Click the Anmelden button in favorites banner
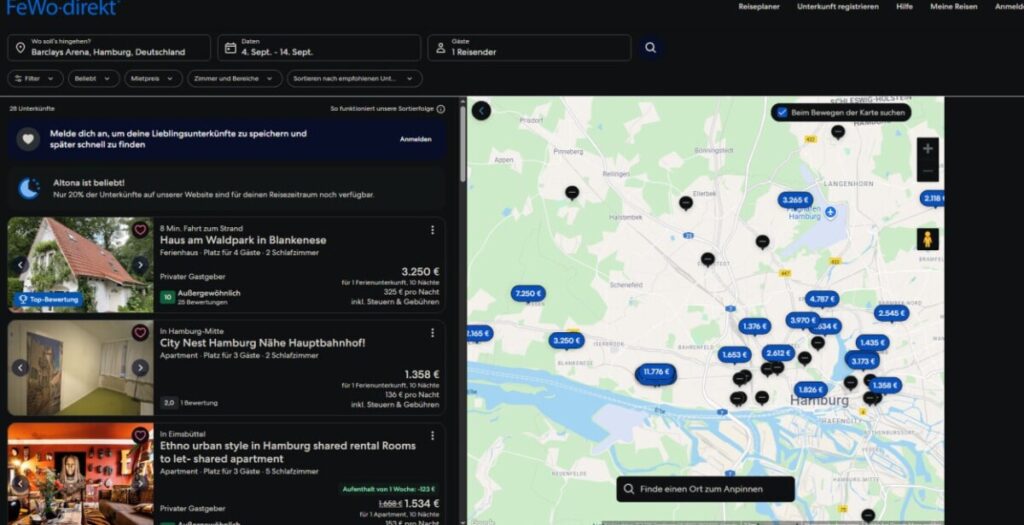Image resolution: width=1024 pixels, height=525 pixels. pos(415,139)
